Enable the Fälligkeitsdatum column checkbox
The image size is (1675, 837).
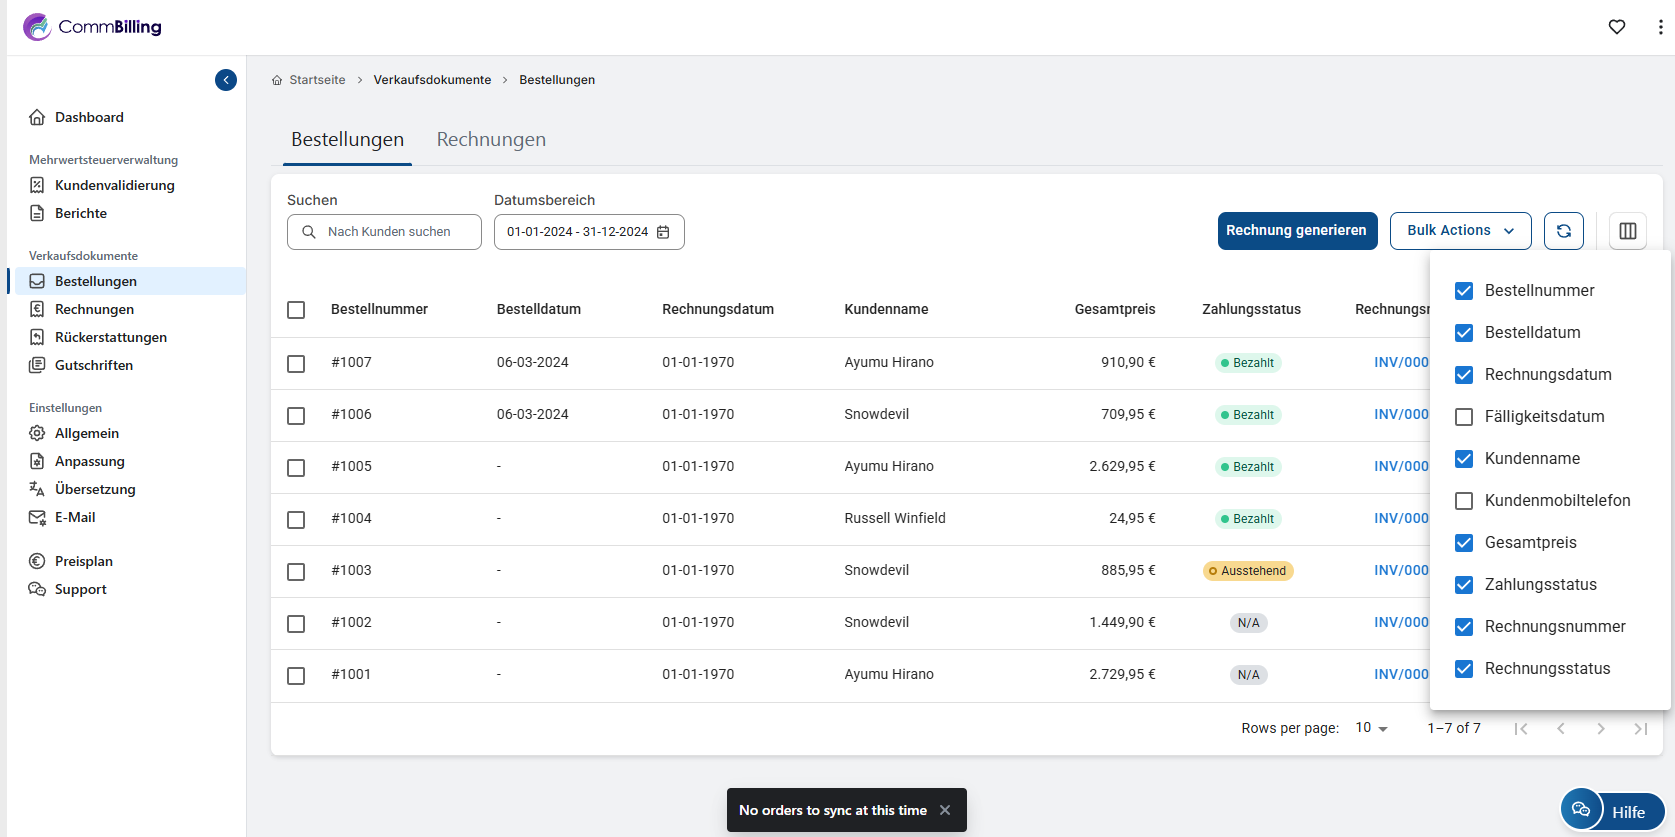(1464, 417)
